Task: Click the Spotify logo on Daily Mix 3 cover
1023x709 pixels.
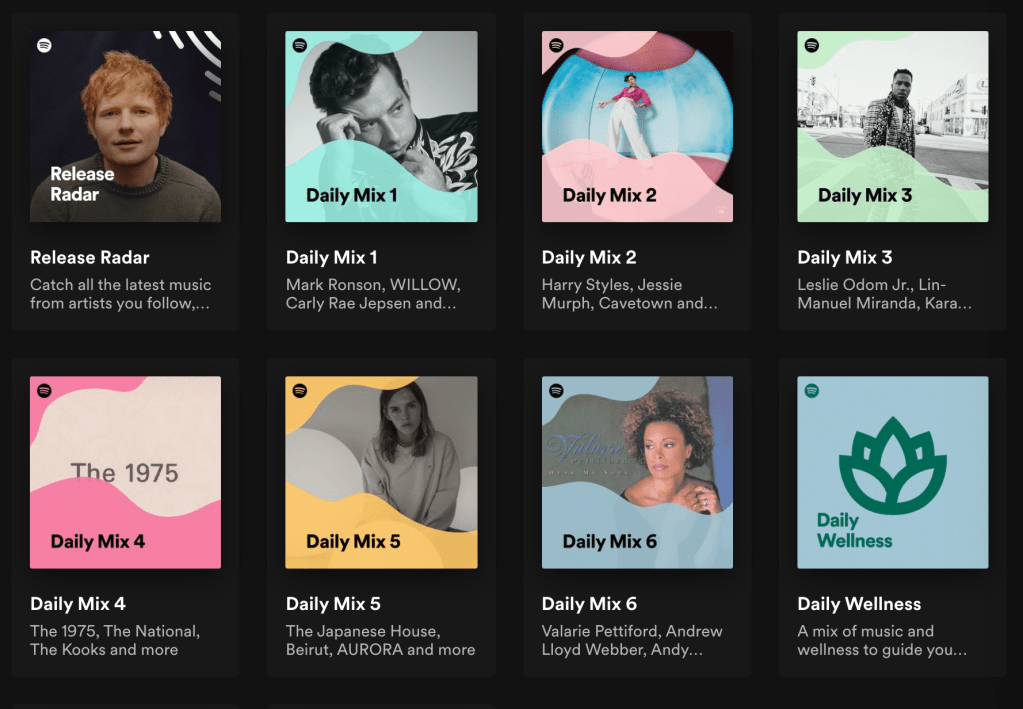Action: pyautogui.click(x=812, y=45)
